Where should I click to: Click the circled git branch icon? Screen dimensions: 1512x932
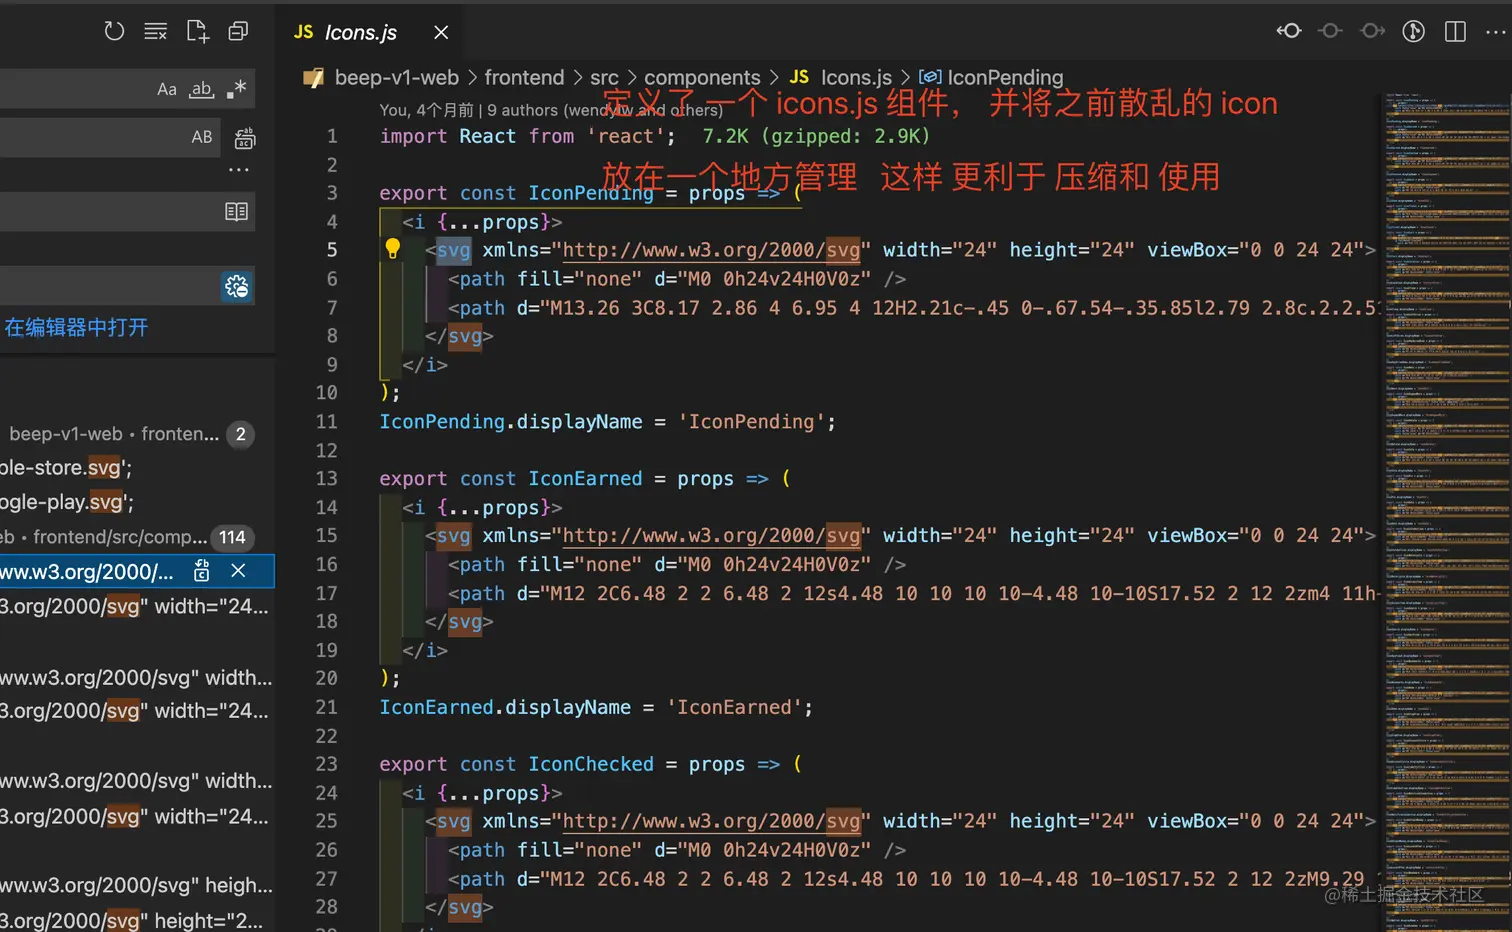click(x=1413, y=31)
